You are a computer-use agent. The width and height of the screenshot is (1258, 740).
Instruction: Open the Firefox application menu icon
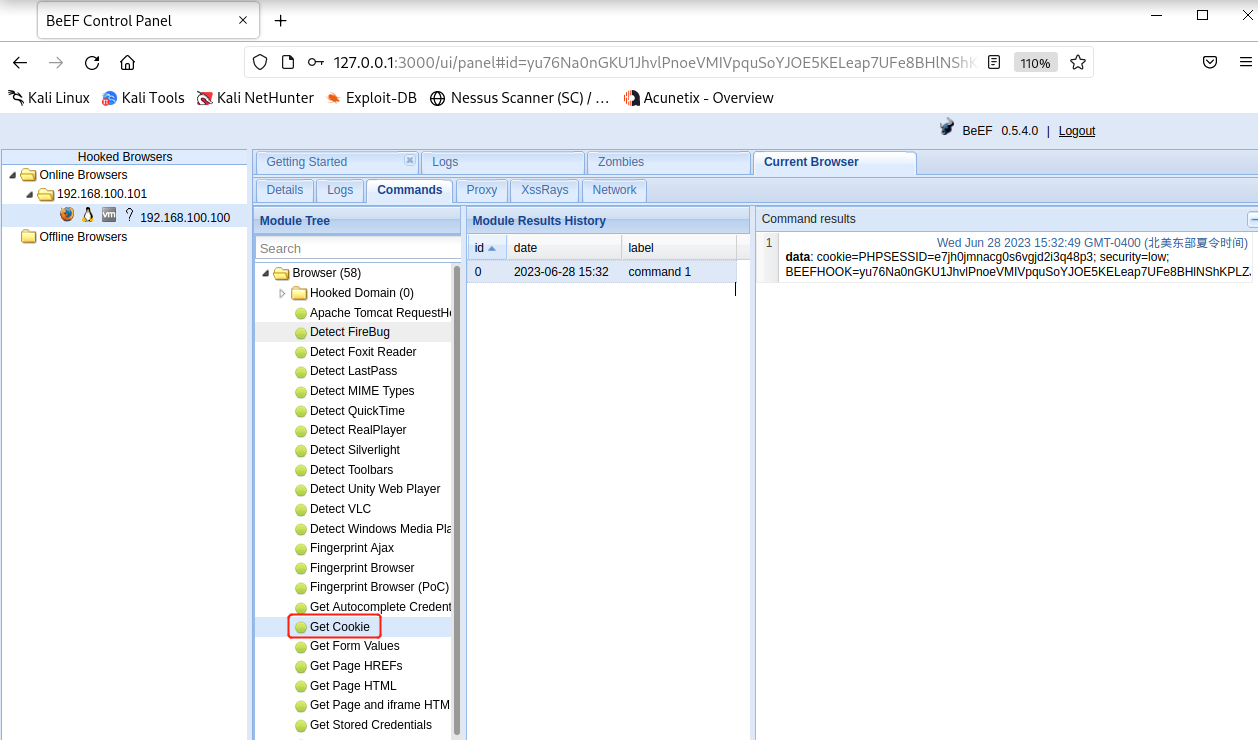[x=1243, y=62]
